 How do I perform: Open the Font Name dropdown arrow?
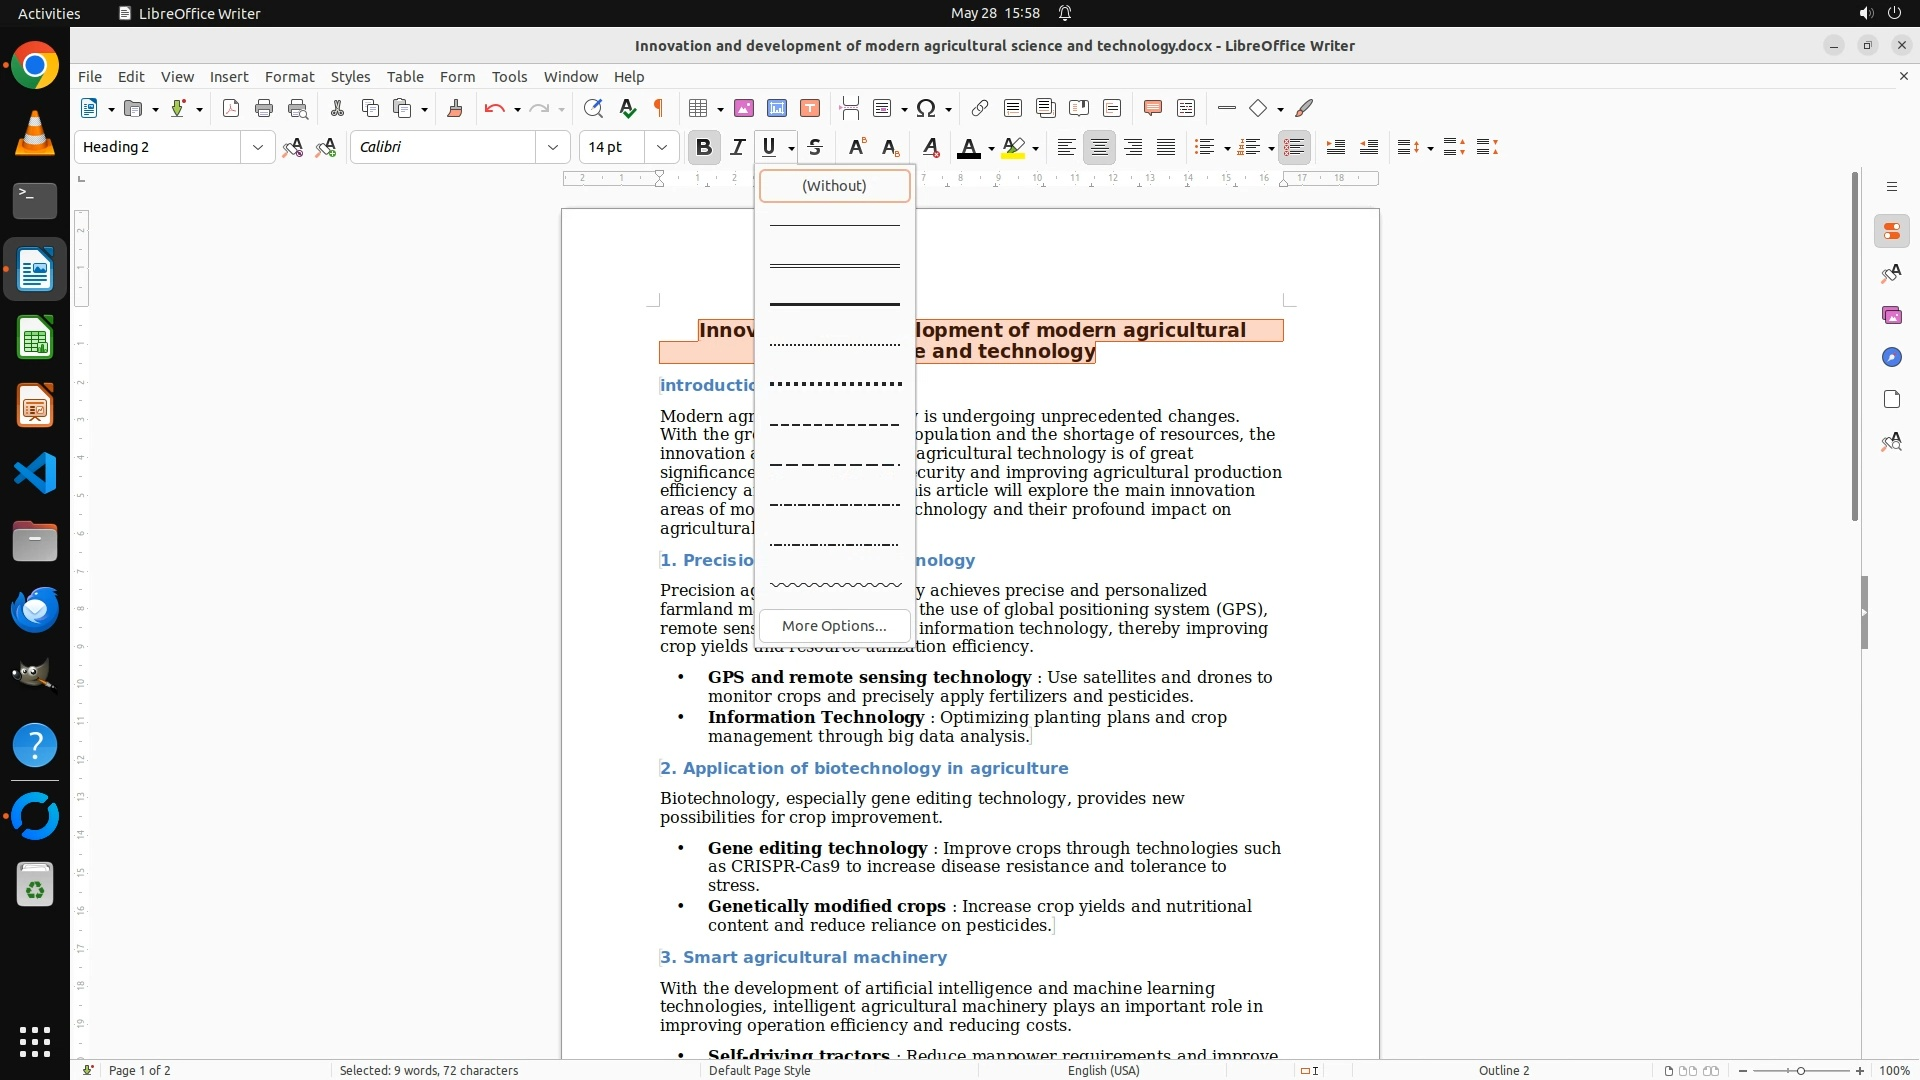[x=552, y=147]
